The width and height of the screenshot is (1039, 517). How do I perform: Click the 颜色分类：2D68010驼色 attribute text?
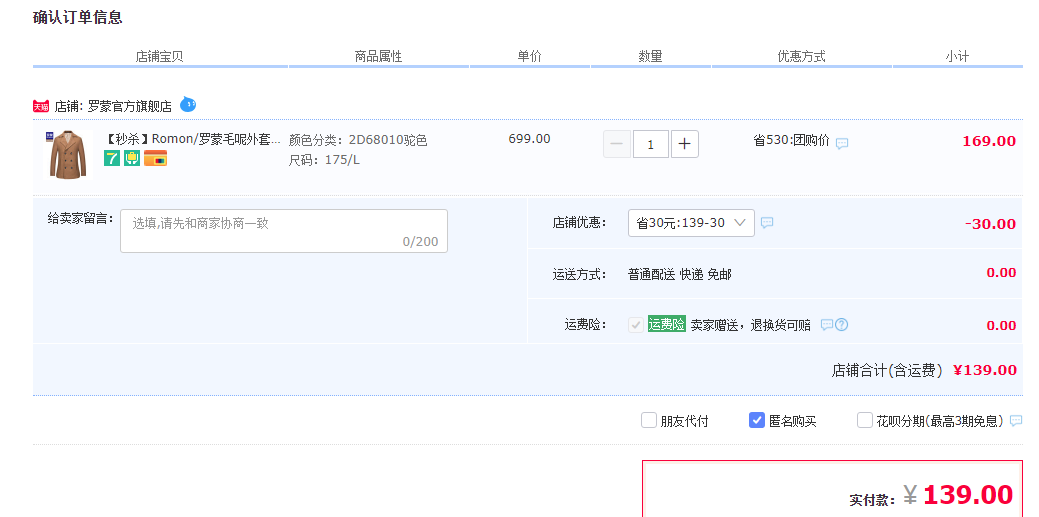point(358,140)
